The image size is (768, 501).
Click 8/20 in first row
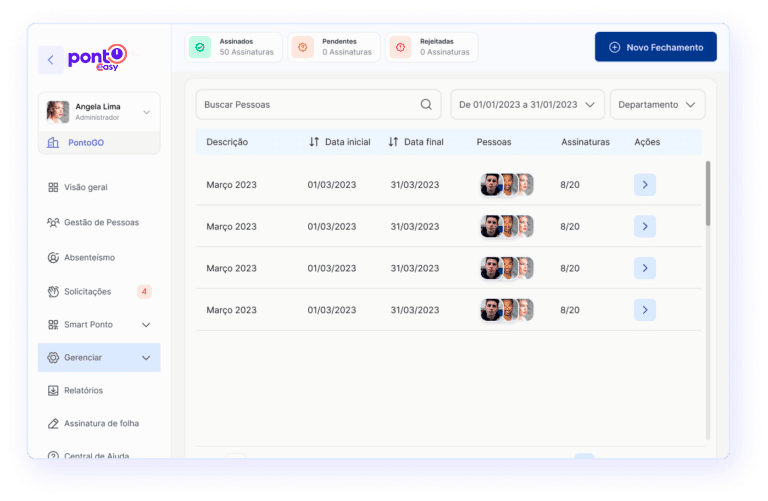(x=570, y=185)
